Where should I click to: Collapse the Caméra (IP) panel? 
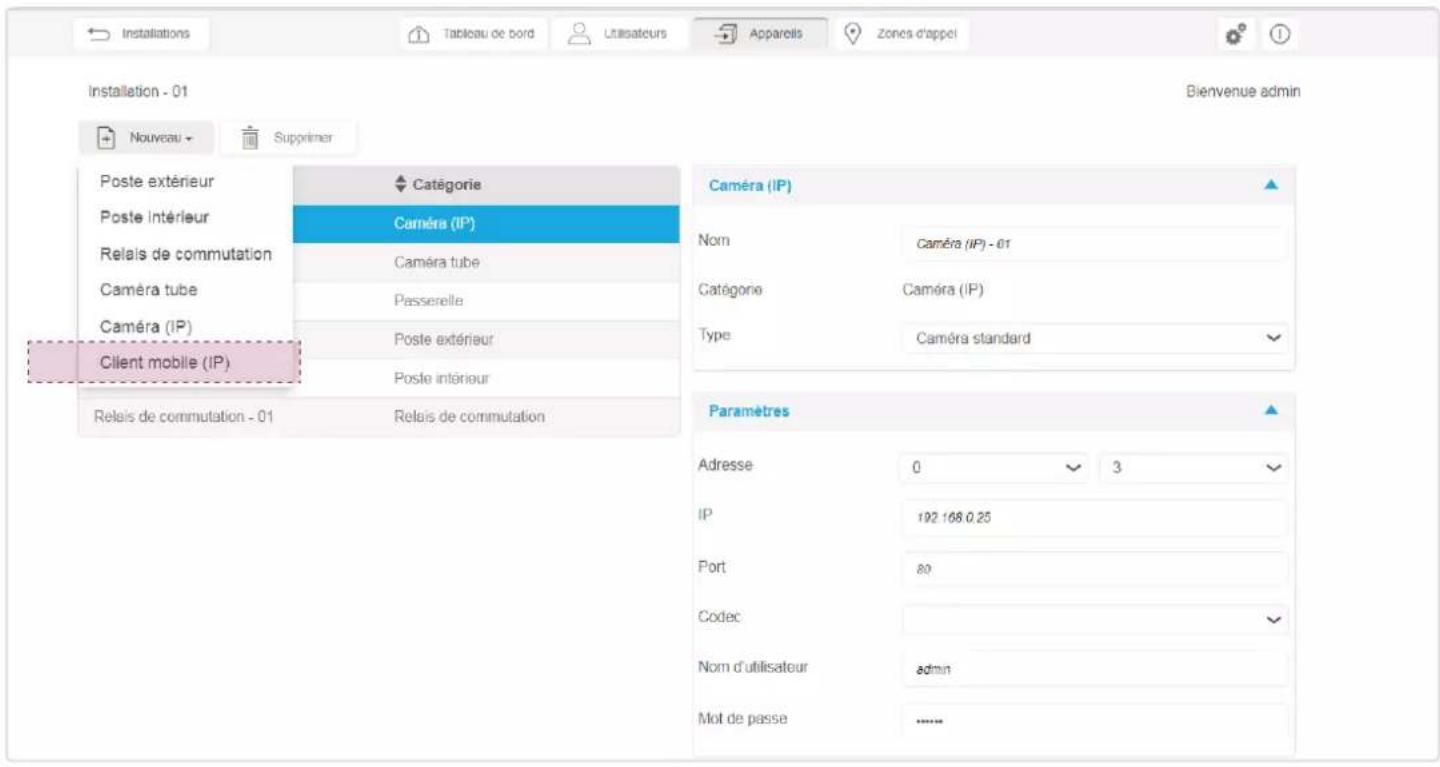pyautogui.click(x=1270, y=185)
